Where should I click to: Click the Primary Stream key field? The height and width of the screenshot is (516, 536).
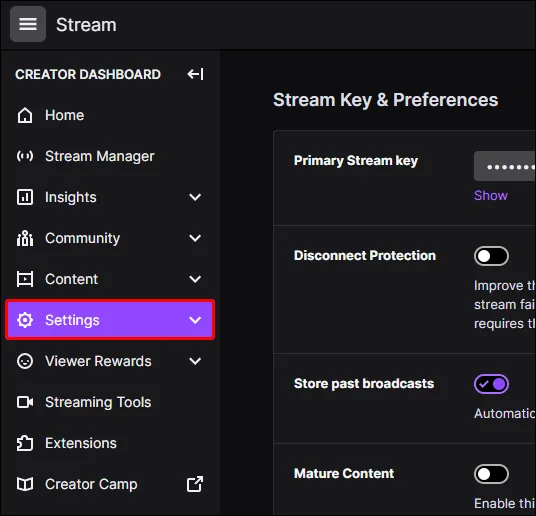(505, 166)
